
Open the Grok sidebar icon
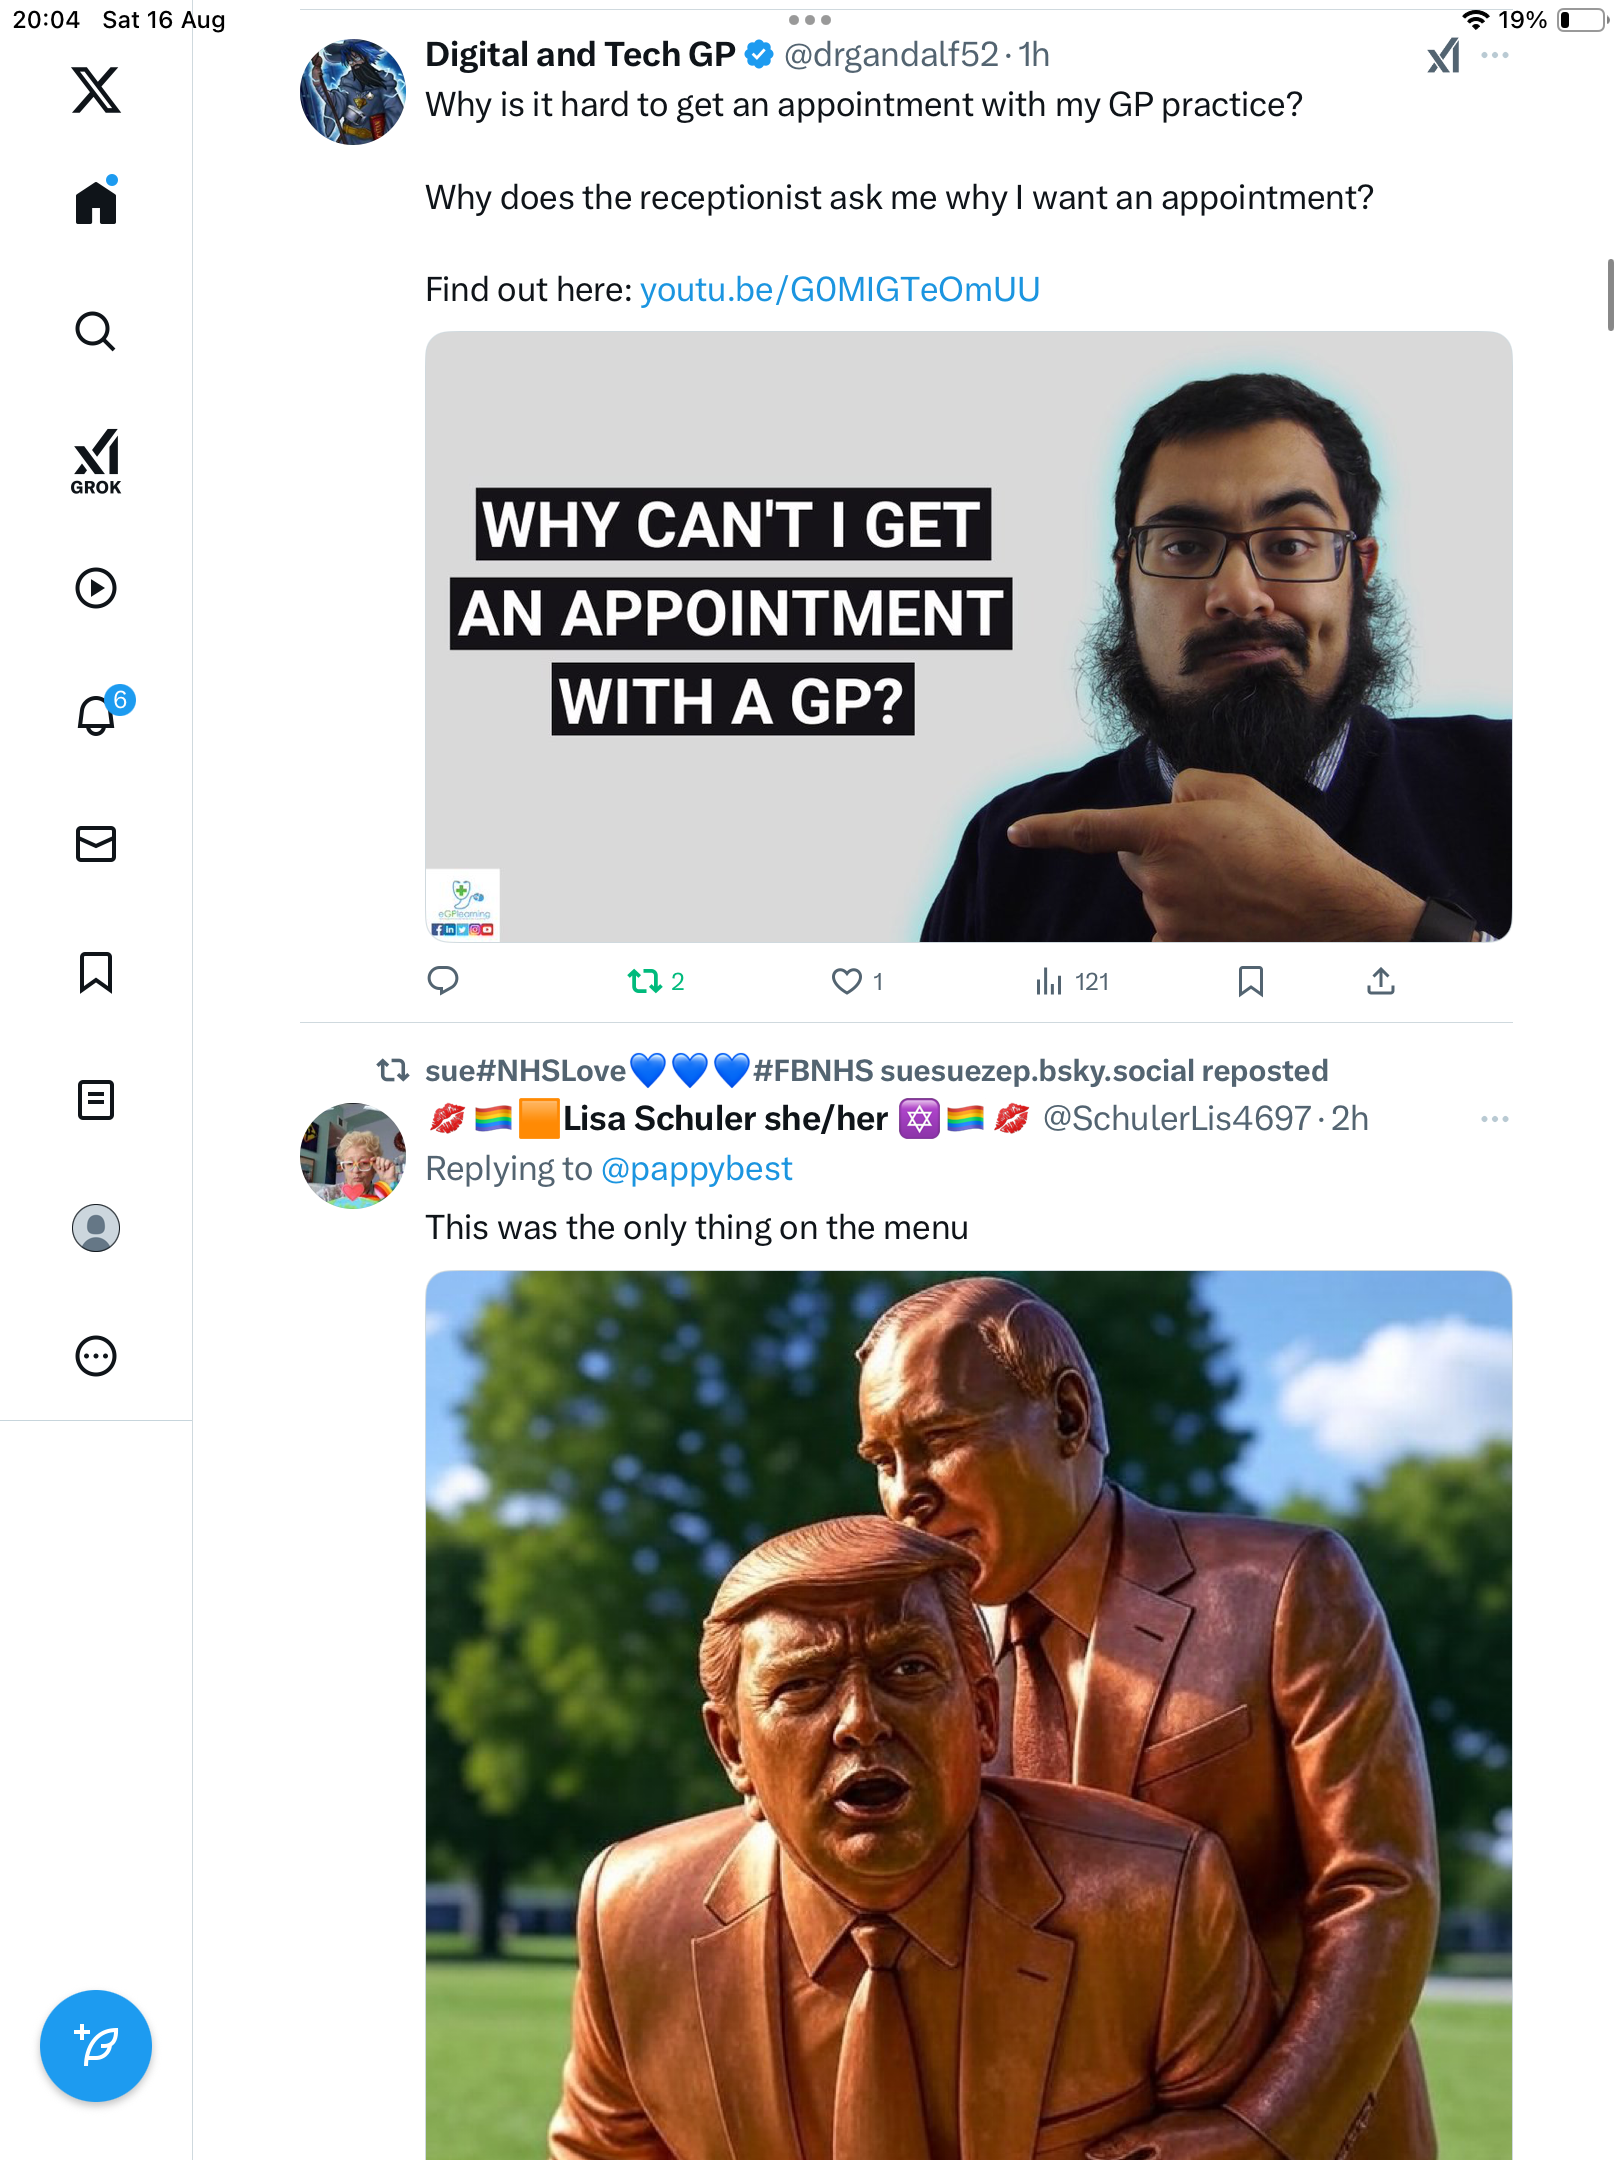click(96, 461)
